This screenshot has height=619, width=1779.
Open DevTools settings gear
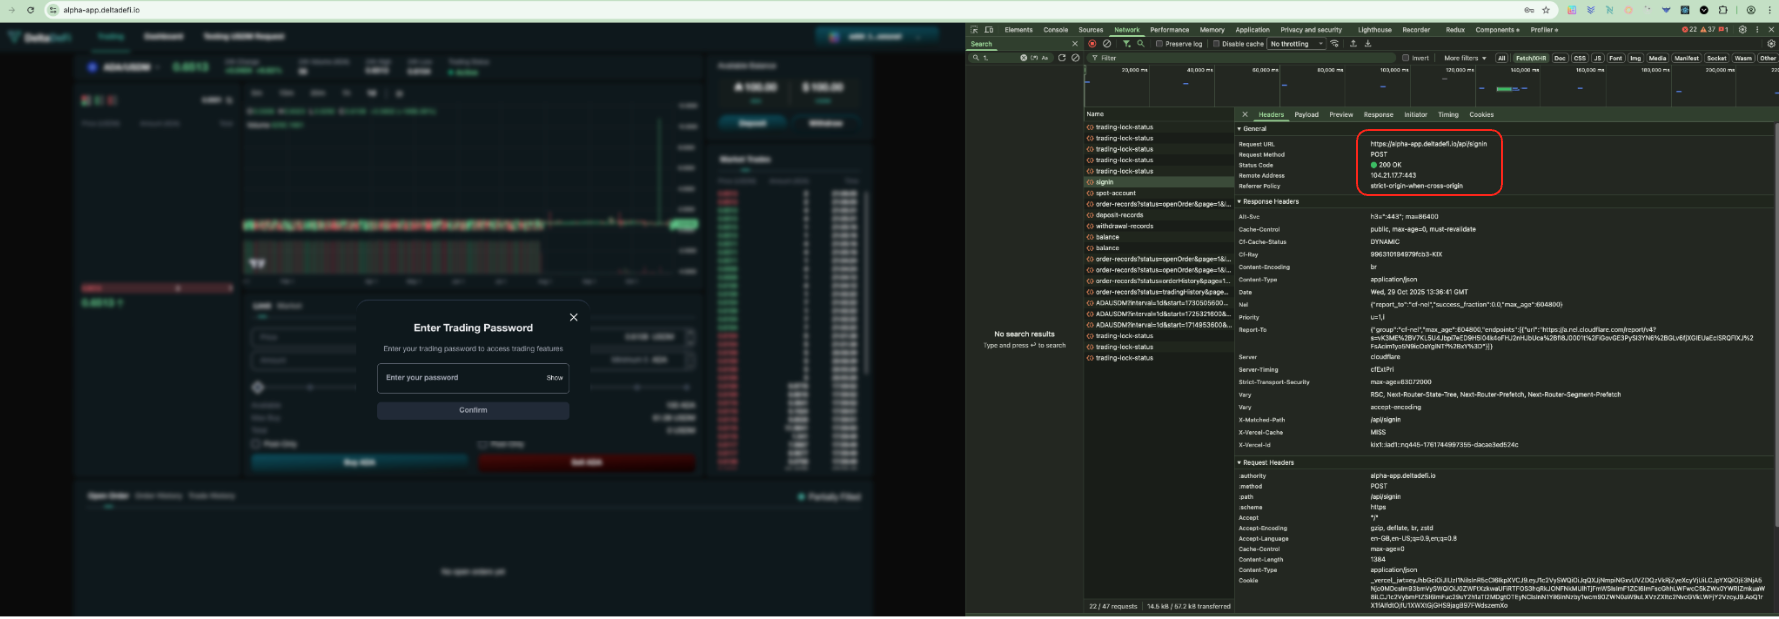coord(1743,30)
